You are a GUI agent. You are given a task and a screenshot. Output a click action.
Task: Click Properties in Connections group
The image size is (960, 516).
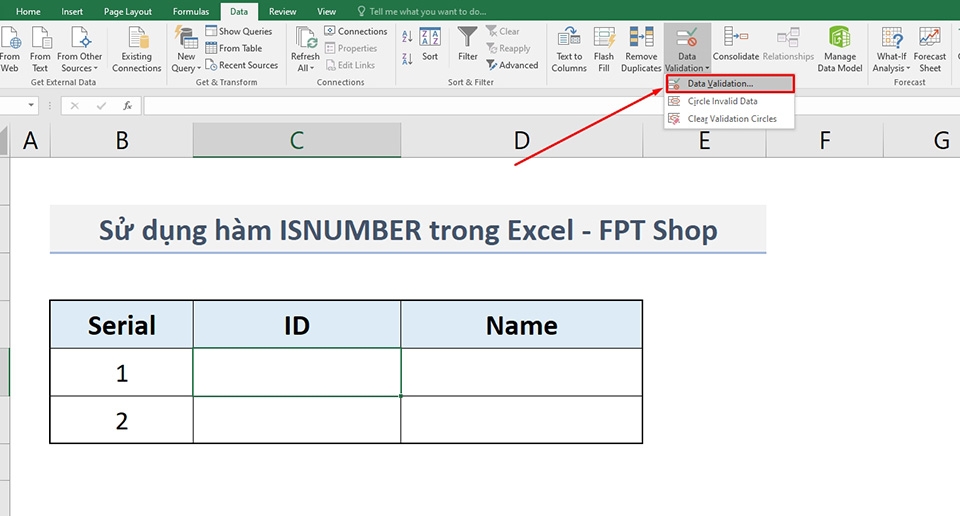coord(351,48)
